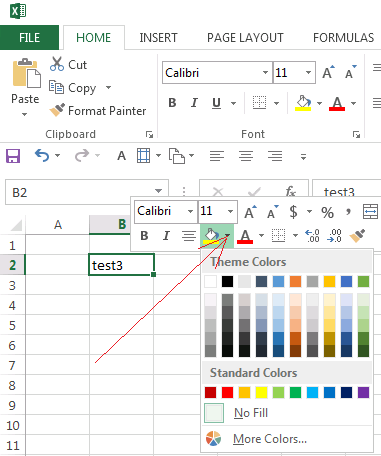Open the FILE tab
Image resolution: width=381 pixels, height=456 pixels.
pyautogui.click(x=29, y=37)
